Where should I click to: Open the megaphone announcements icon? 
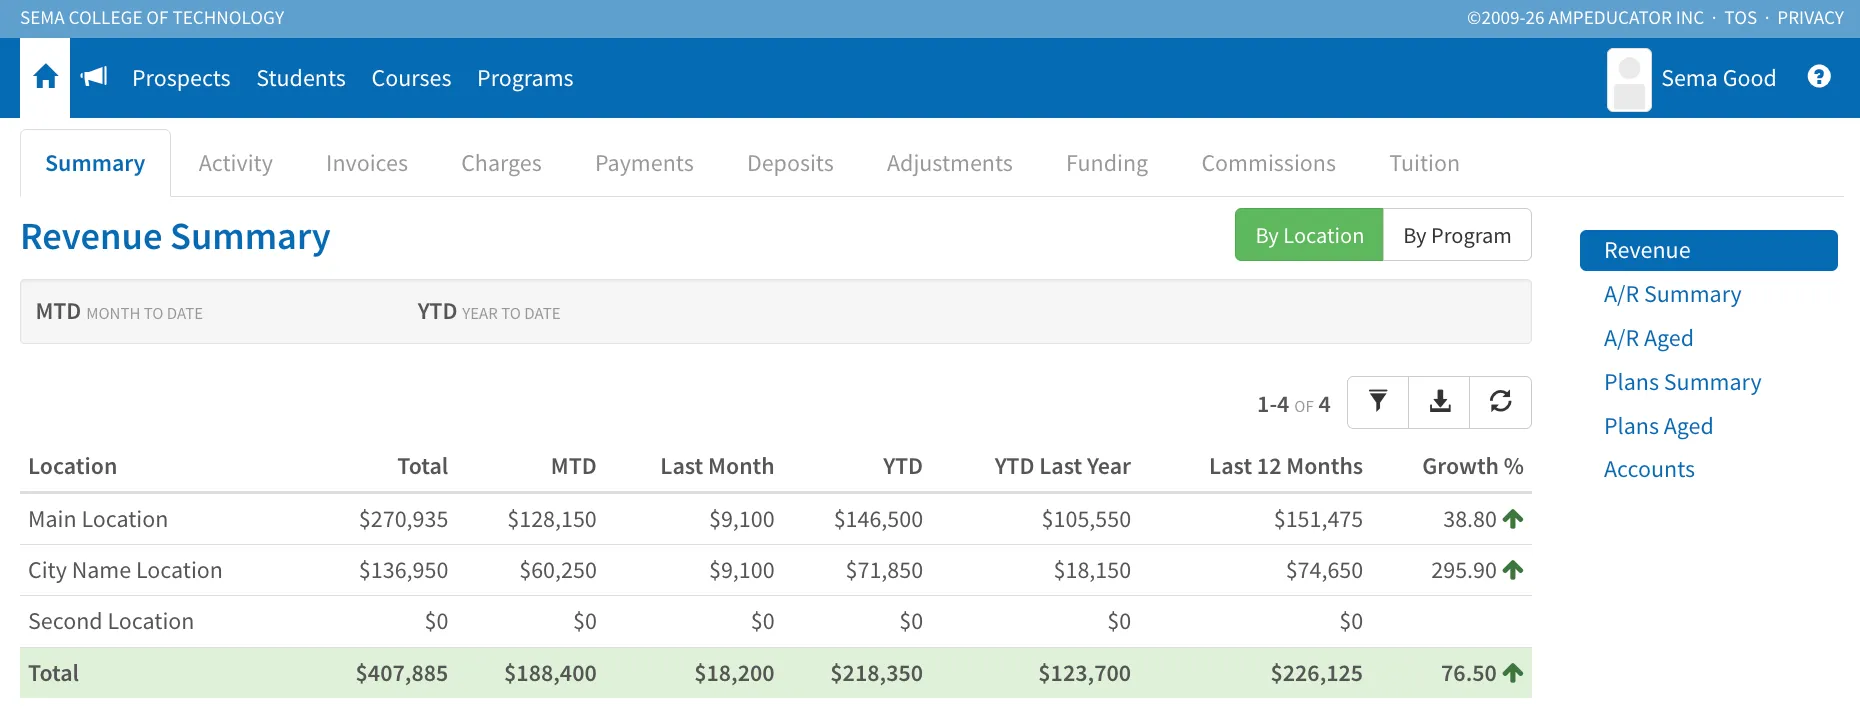point(94,77)
